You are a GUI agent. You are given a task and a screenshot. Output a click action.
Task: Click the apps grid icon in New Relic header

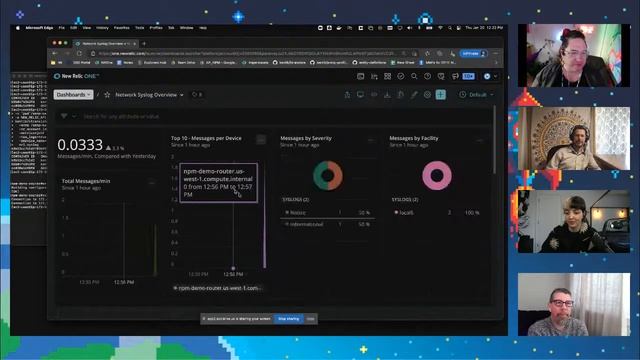tap(387, 76)
